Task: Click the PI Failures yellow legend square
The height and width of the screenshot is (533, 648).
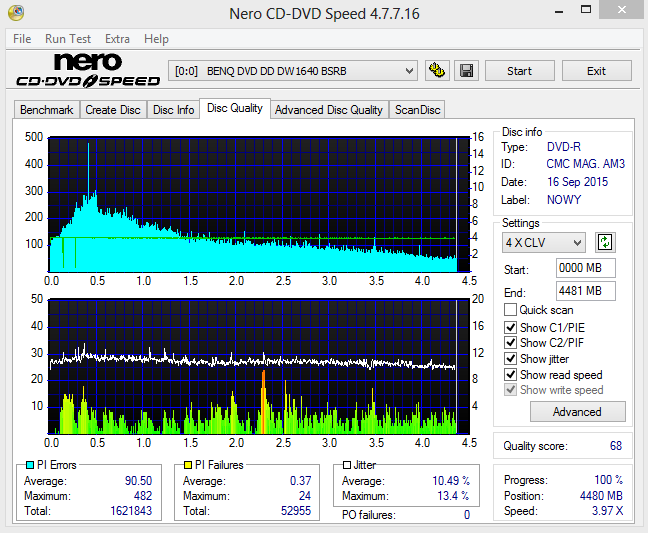Action: 188,465
